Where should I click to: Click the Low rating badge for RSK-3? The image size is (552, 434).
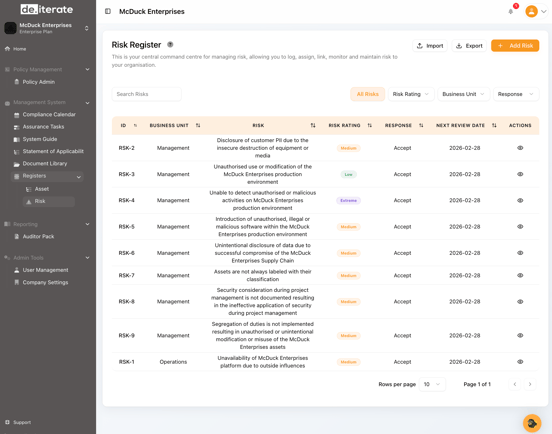click(x=349, y=174)
